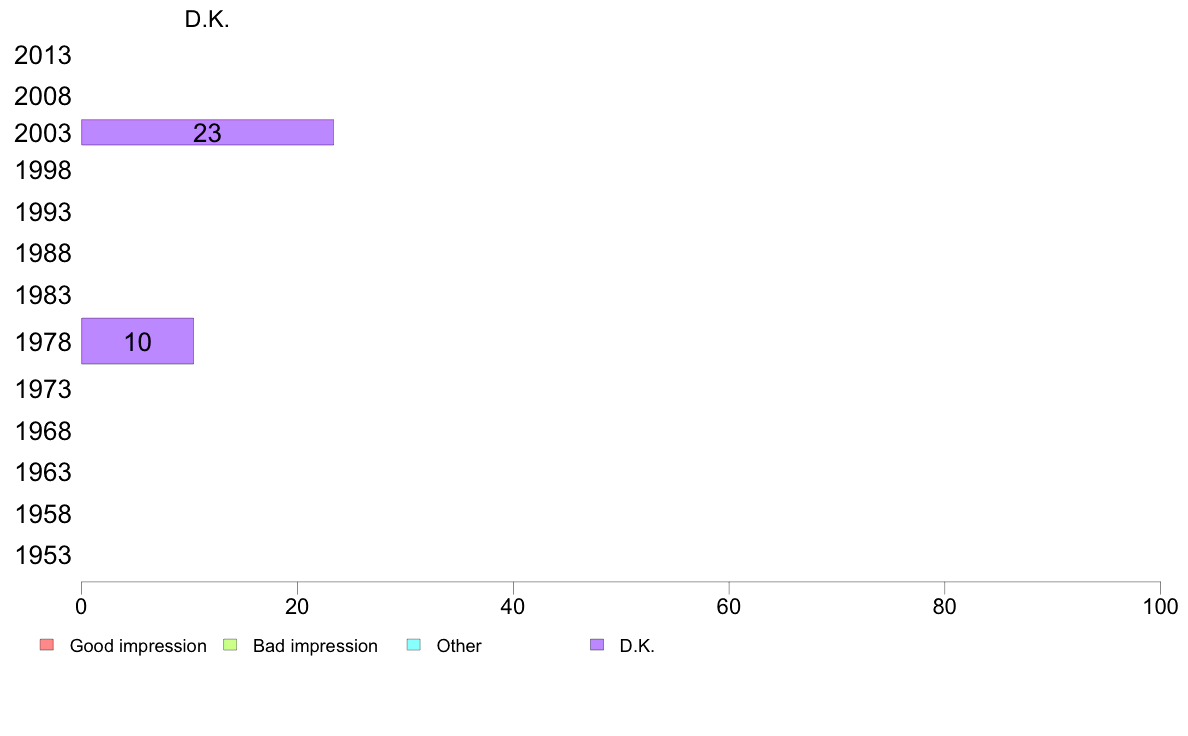The width and height of the screenshot is (1188, 736).
Task: Click the Good impression red legend swatch
Action: [x=47, y=645]
